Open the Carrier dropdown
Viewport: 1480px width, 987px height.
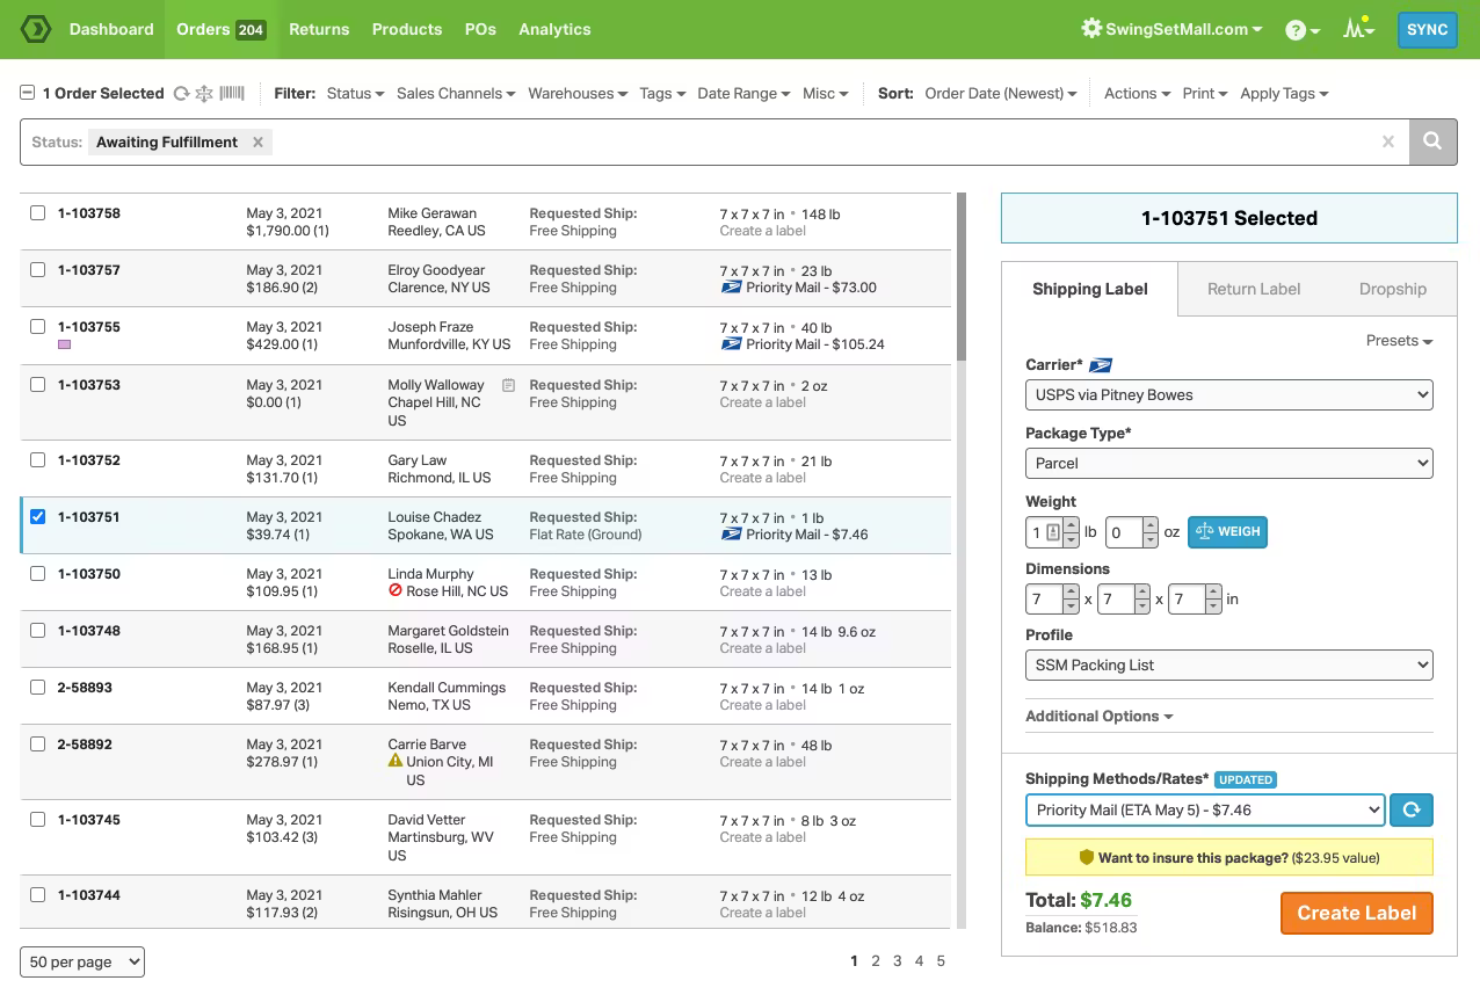click(x=1228, y=395)
